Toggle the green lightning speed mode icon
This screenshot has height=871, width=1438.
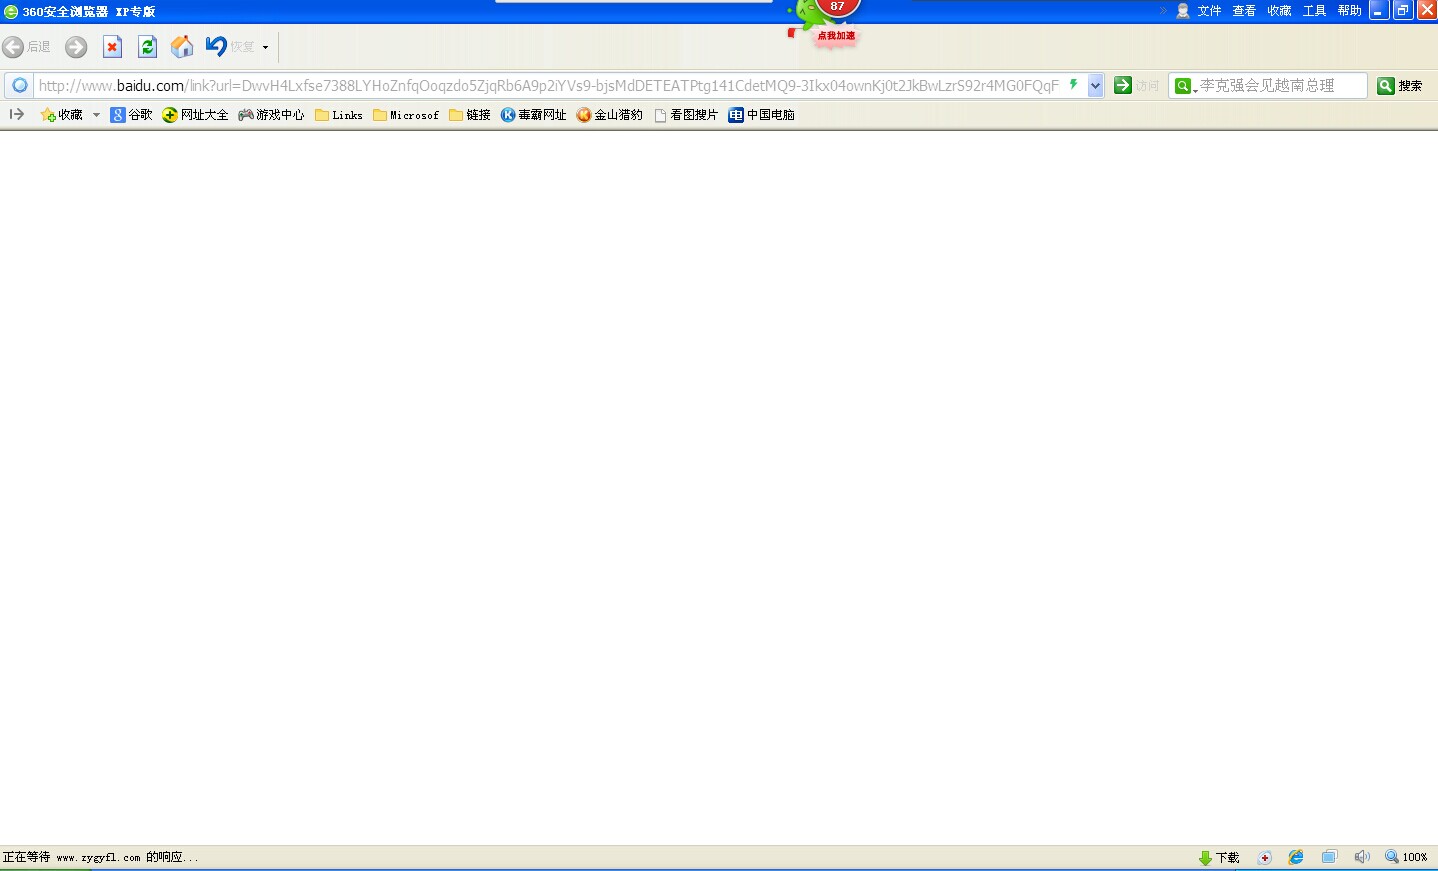coord(1073,85)
